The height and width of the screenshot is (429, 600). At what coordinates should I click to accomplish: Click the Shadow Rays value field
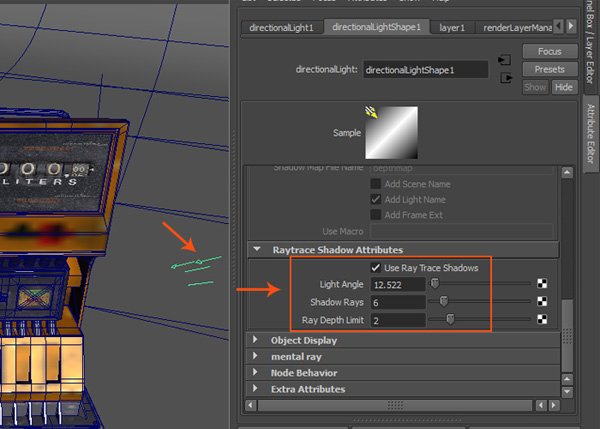tap(398, 302)
